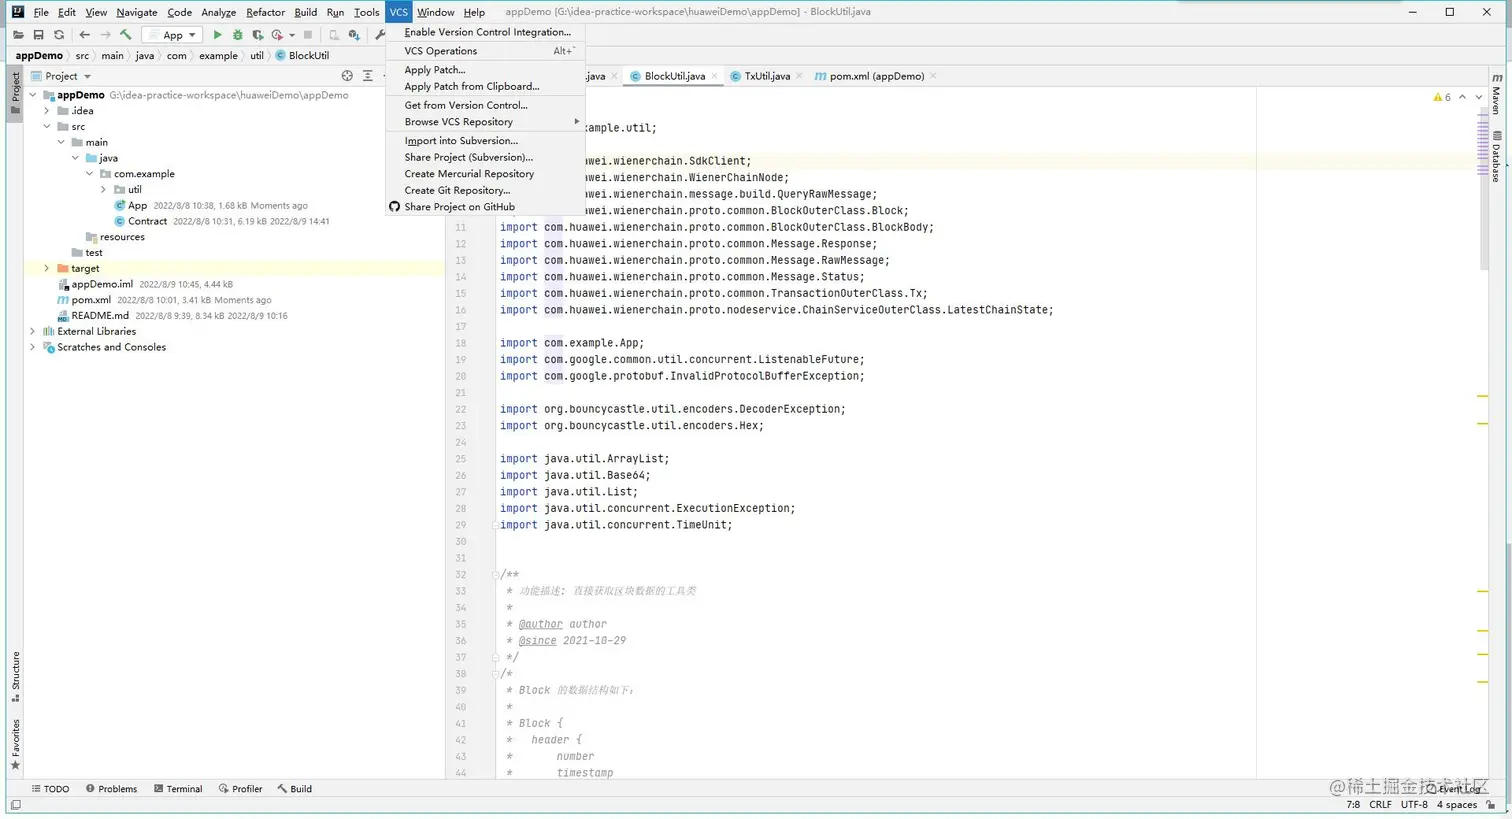Select Apply Patch from Clipboard
Viewport: 1512px width, 819px height.
pyautogui.click(x=485, y=86)
